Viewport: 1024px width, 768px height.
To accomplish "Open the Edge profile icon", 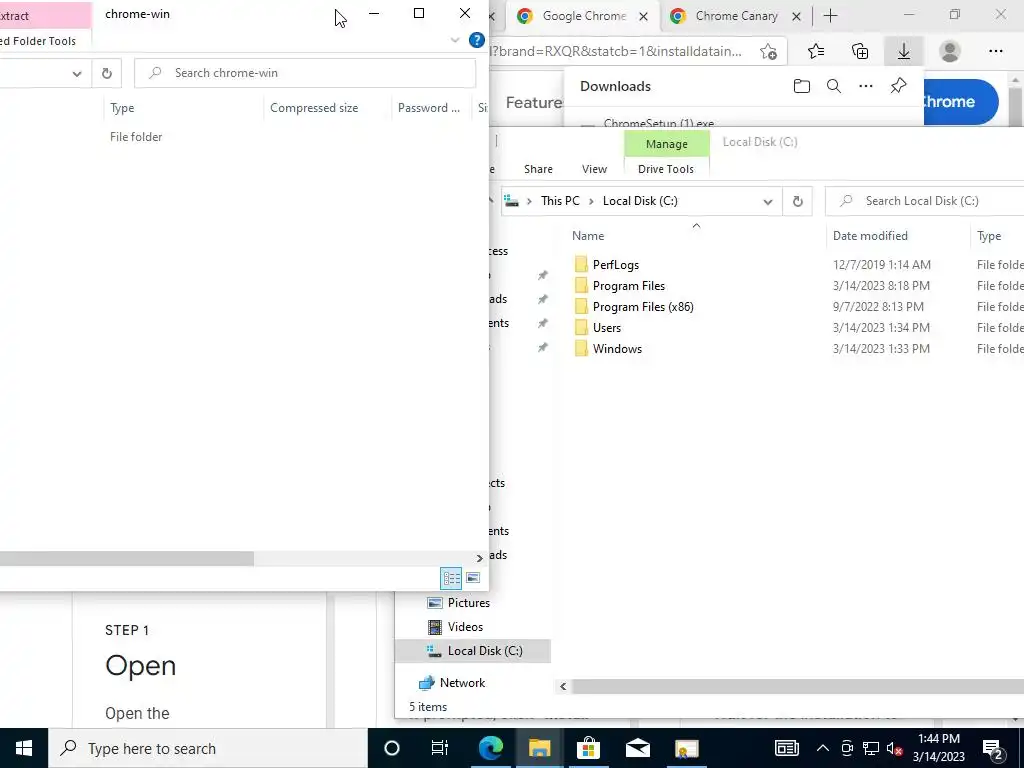I will point(950,51).
